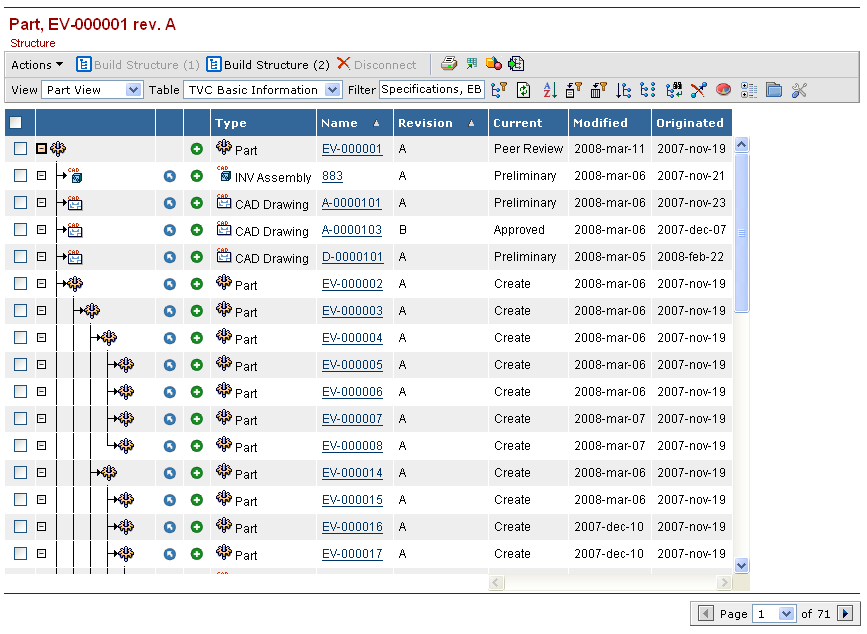Click inside the Filter input field

[431, 90]
